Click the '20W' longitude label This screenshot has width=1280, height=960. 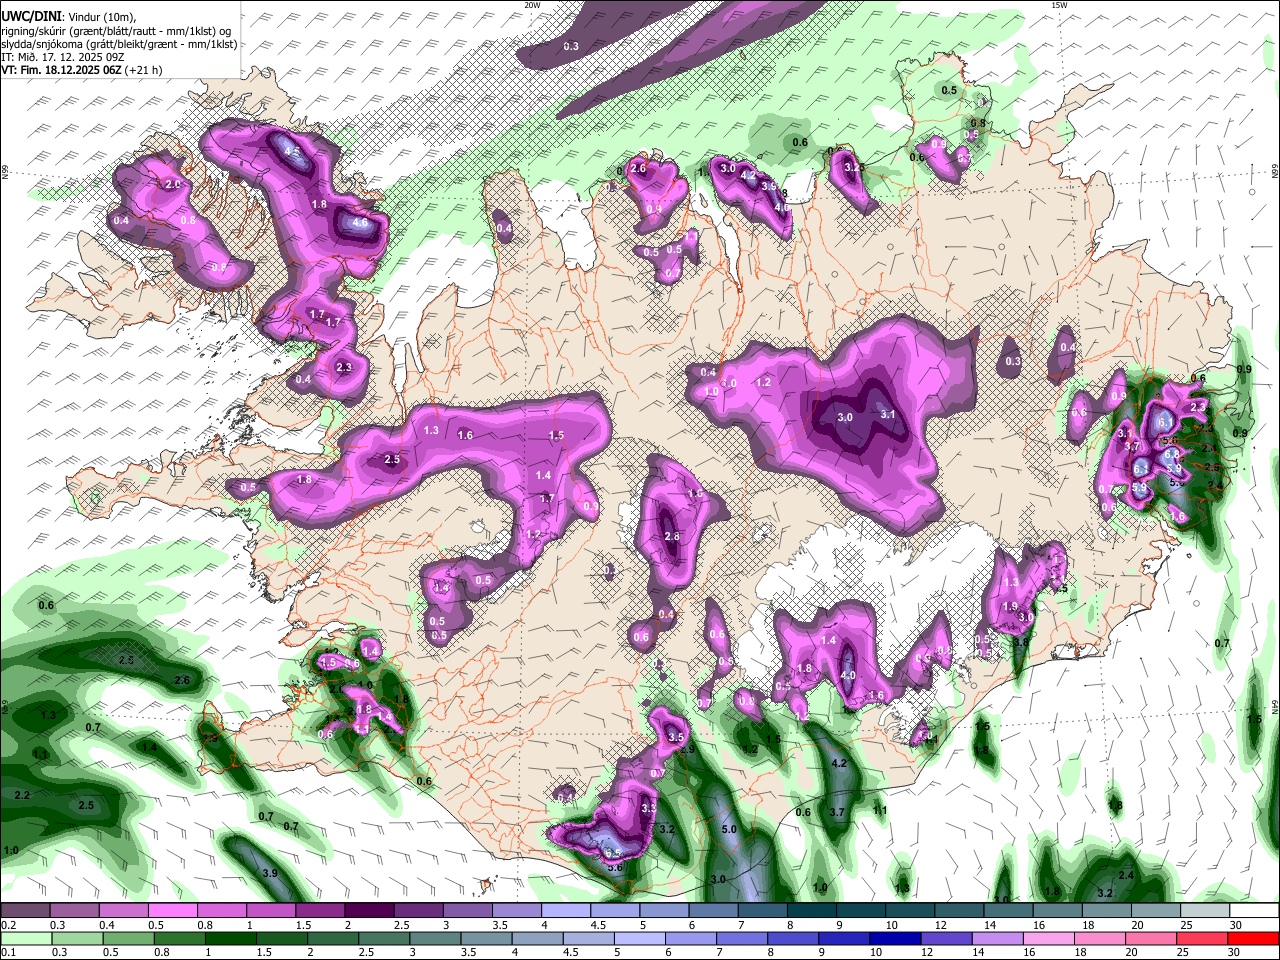532,5
